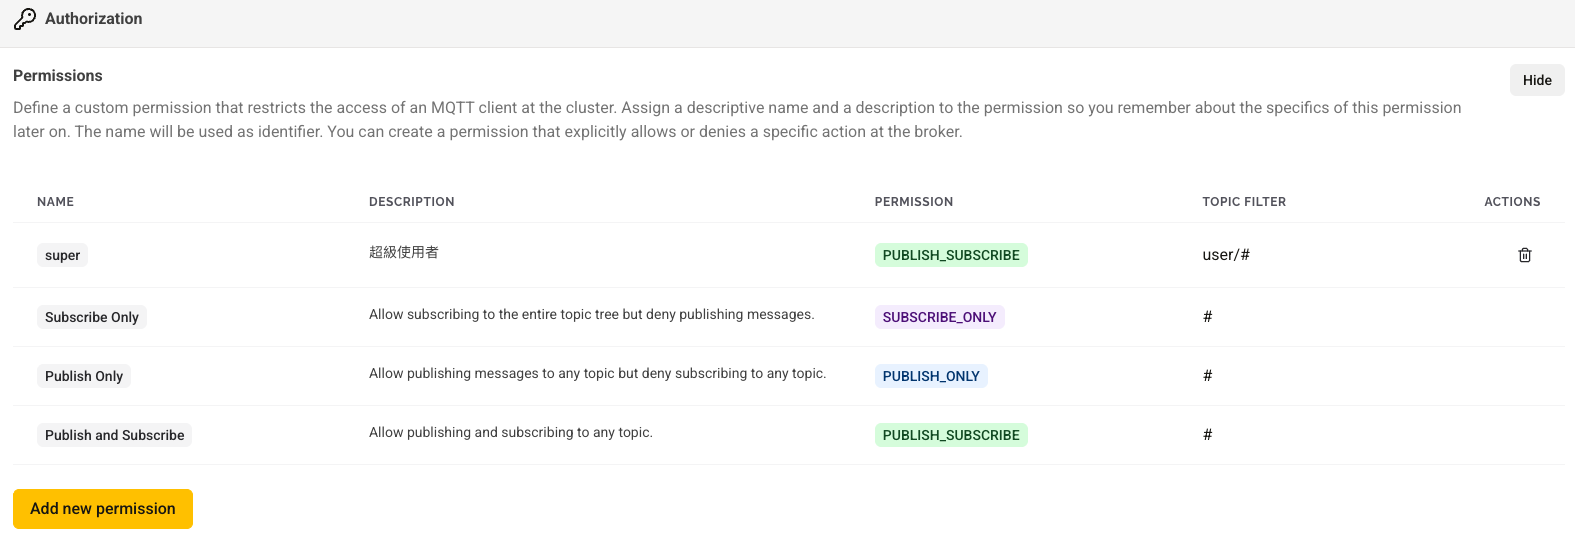Click the PERMISSION column header

(x=913, y=202)
